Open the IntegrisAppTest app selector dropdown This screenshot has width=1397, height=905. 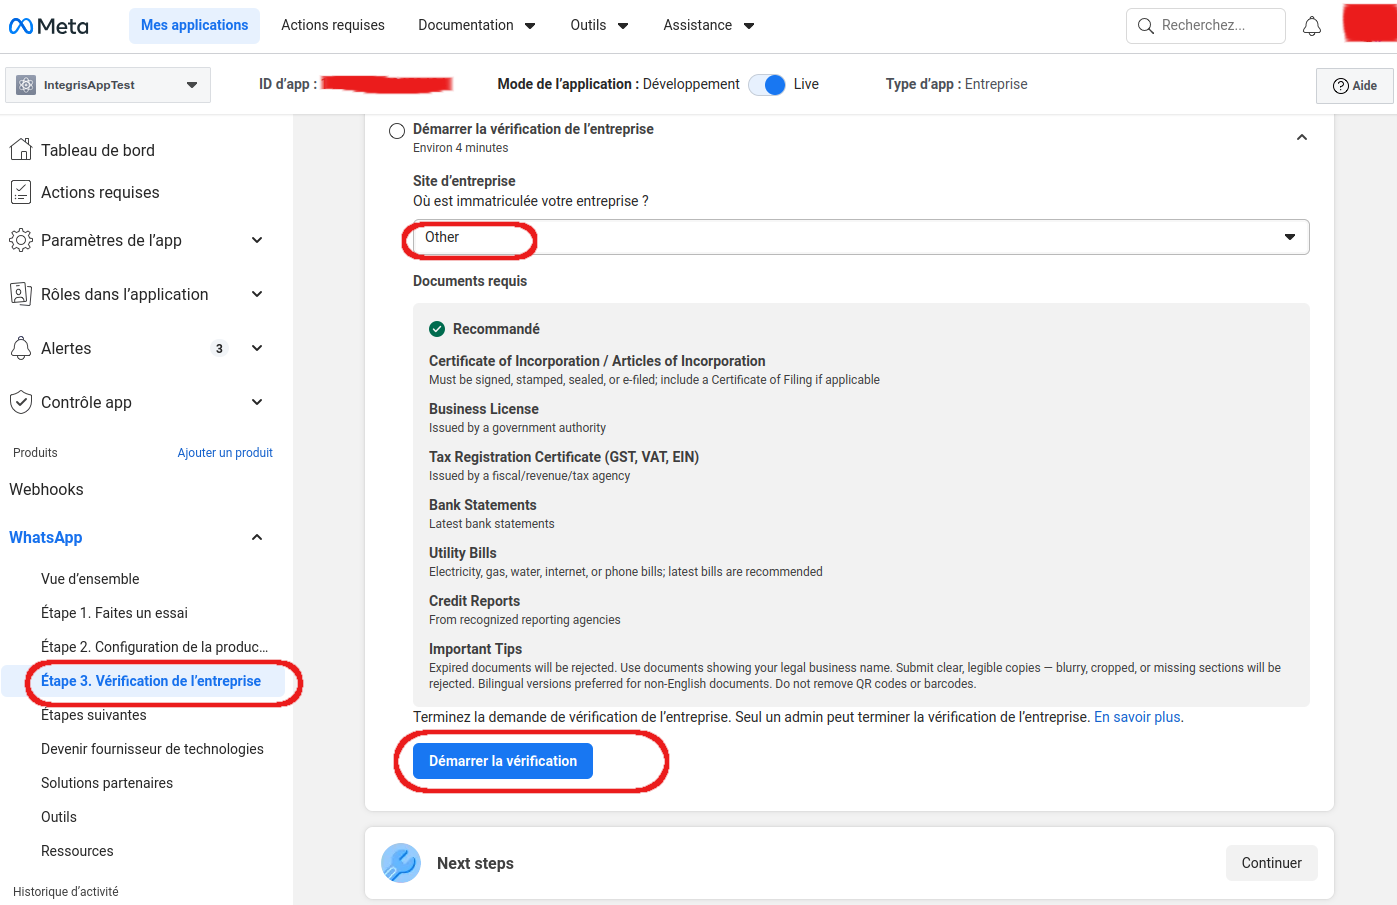(x=108, y=85)
